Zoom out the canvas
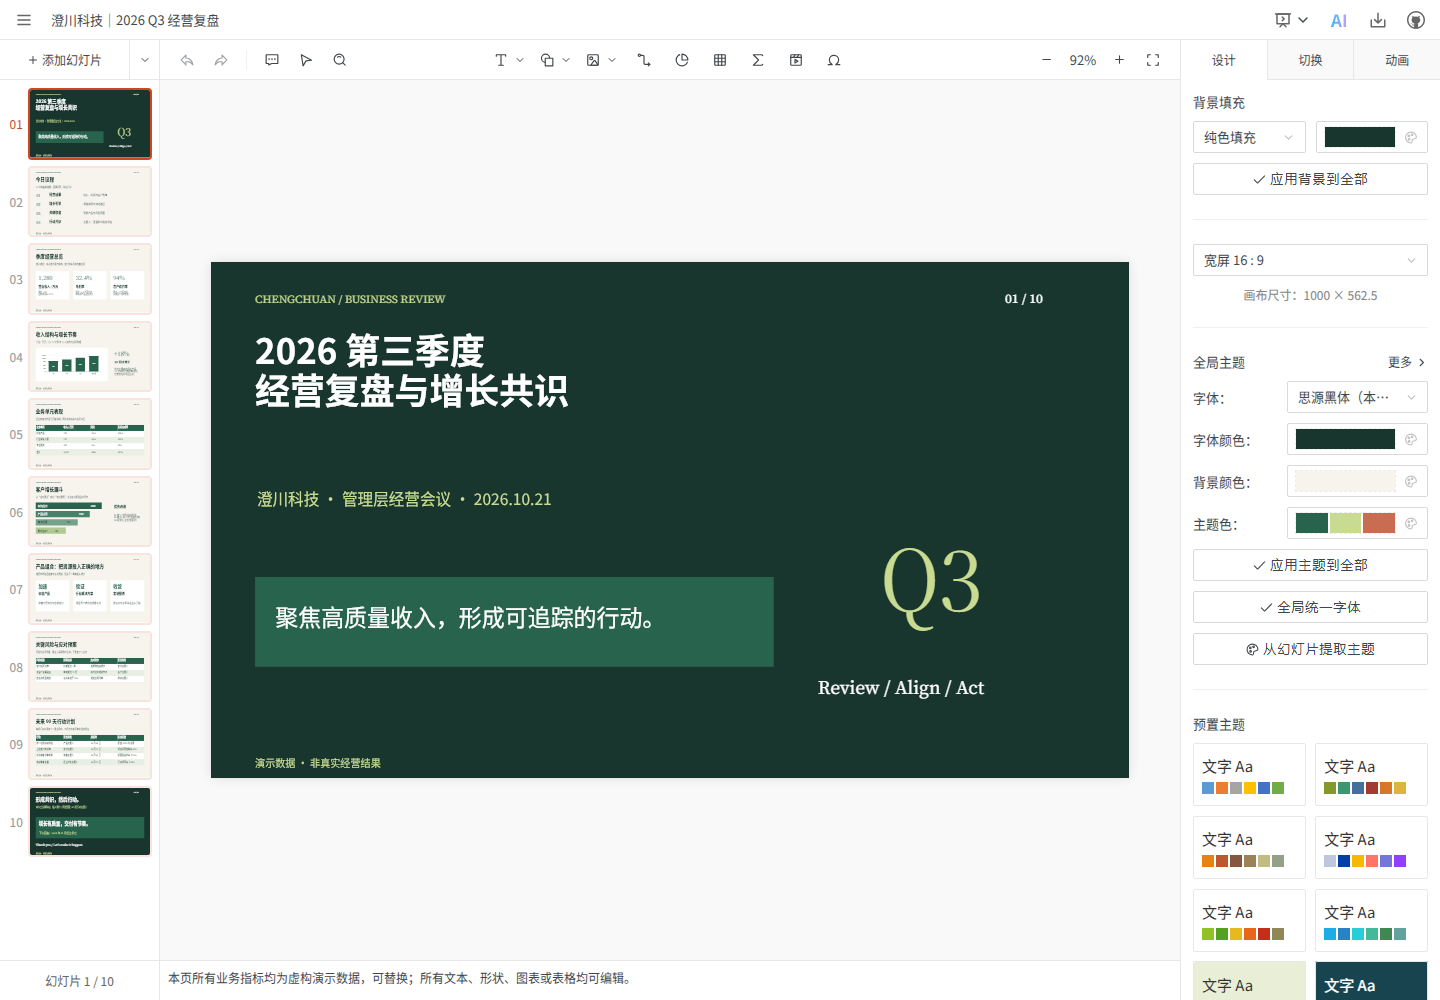Viewport: 1440px width, 1000px height. [1047, 60]
